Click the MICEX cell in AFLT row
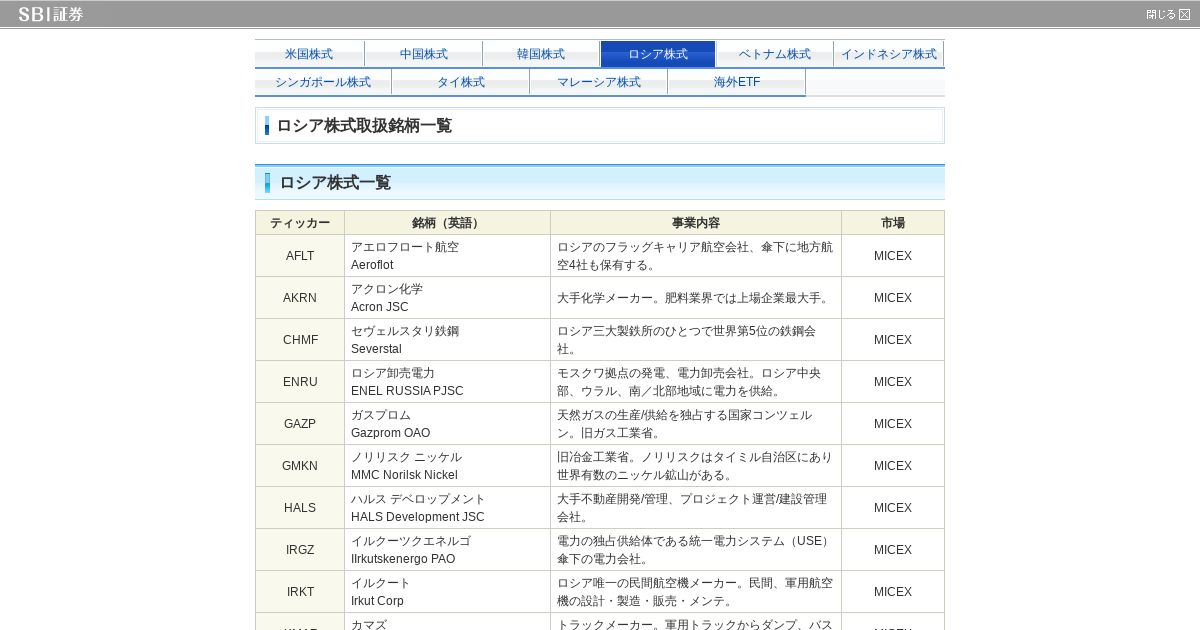The width and height of the screenshot is (1200, 630). coord(893,256)
